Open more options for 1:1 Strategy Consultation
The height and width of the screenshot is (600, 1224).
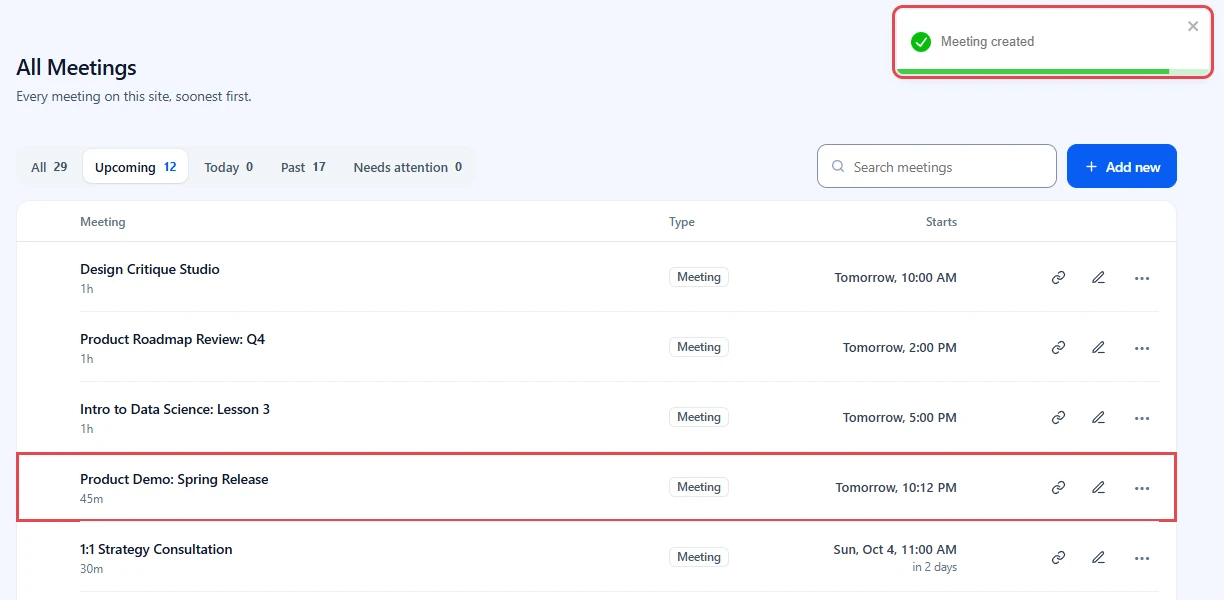(1142, 558)
